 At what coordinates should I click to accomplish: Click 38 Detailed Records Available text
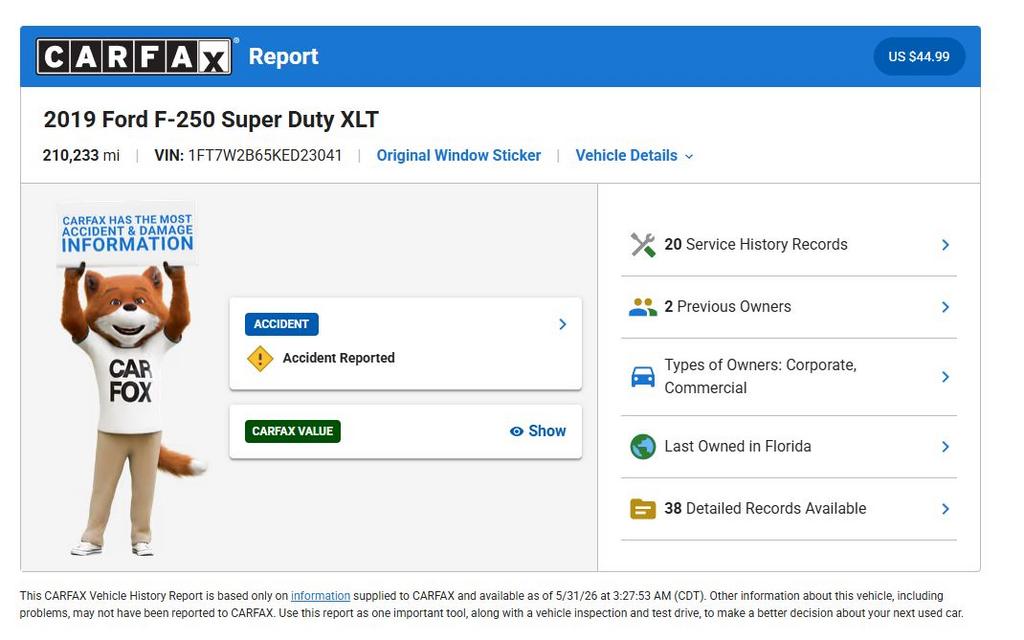coord(765,508)
